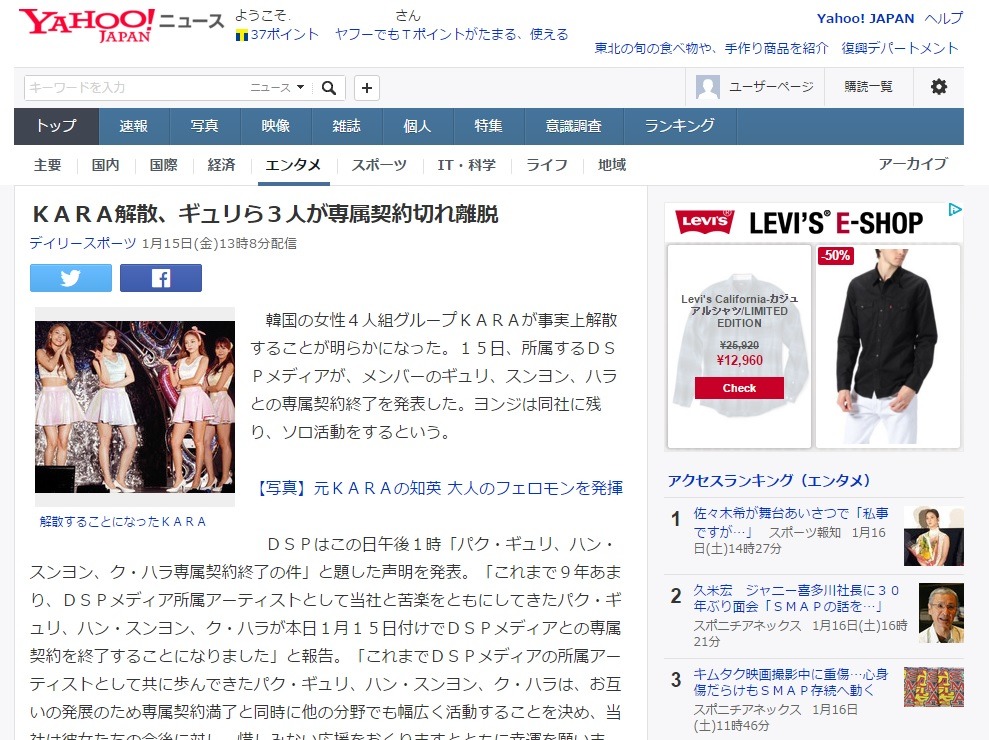Viewport: 989px width, 740px height.
Task: Click the デイリースポーツ source link
Action: click(83, 244)
